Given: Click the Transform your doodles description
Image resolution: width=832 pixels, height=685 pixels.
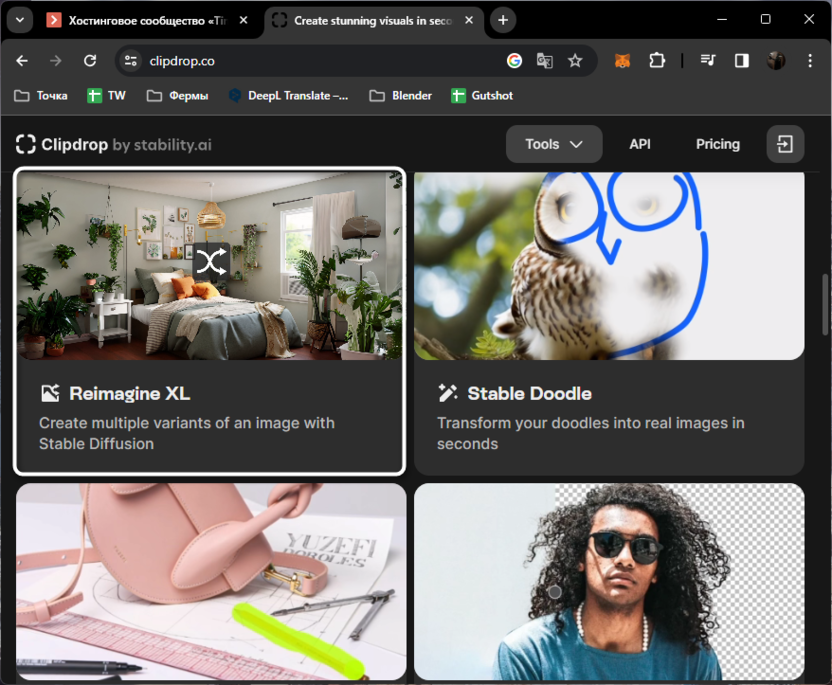Looking at the screenshot, I should click(591, 433).
